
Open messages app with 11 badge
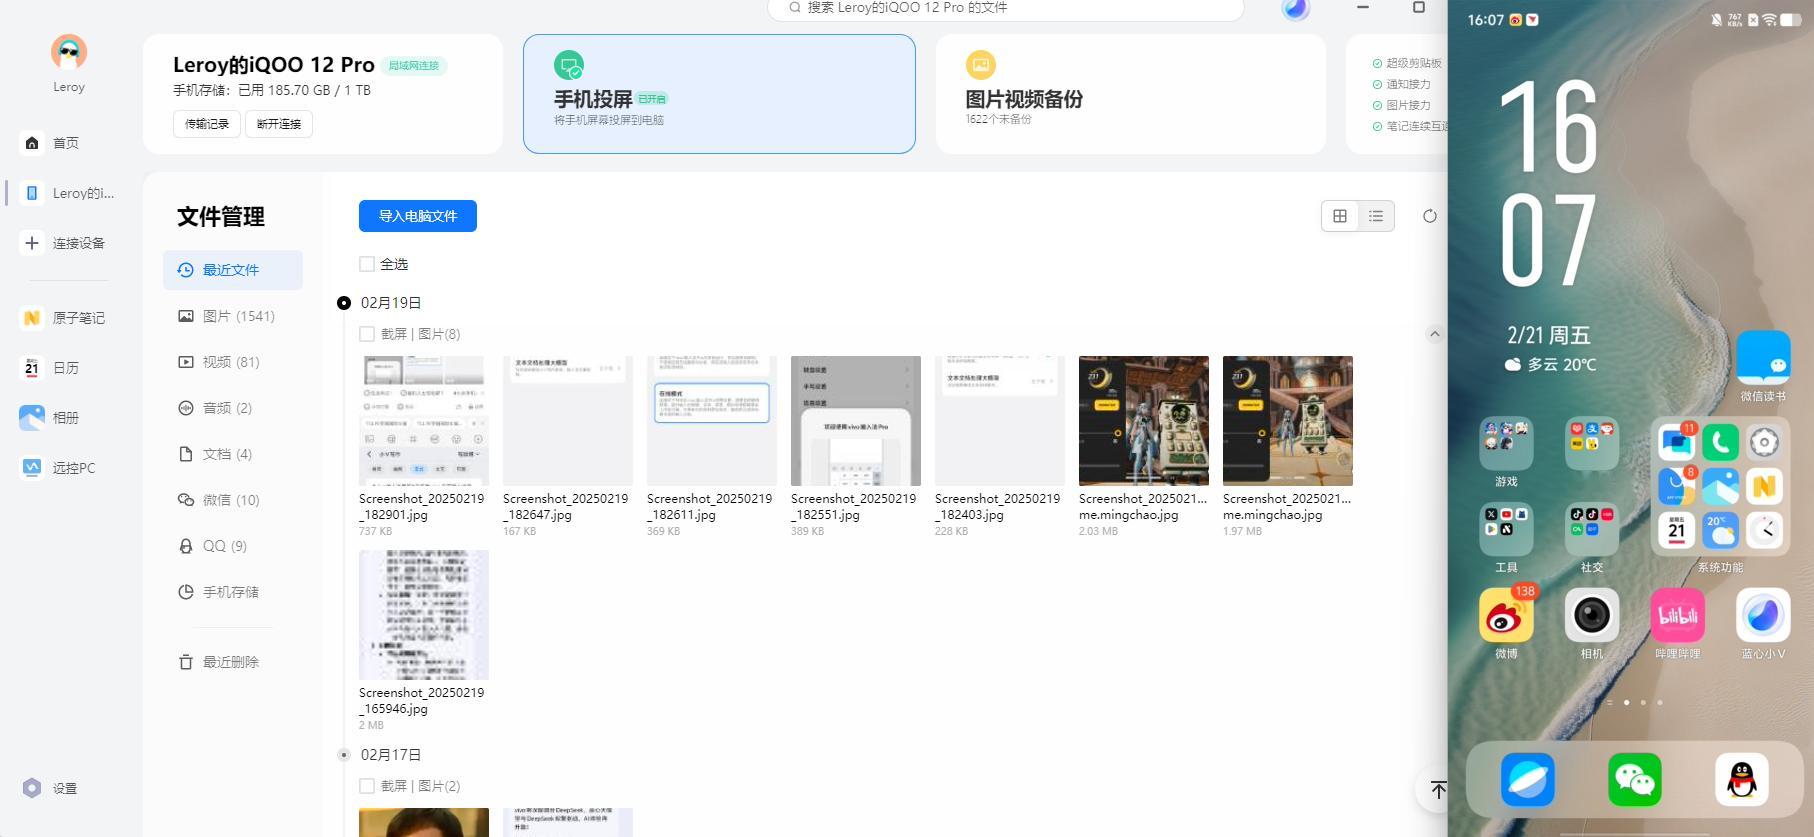1677,442
